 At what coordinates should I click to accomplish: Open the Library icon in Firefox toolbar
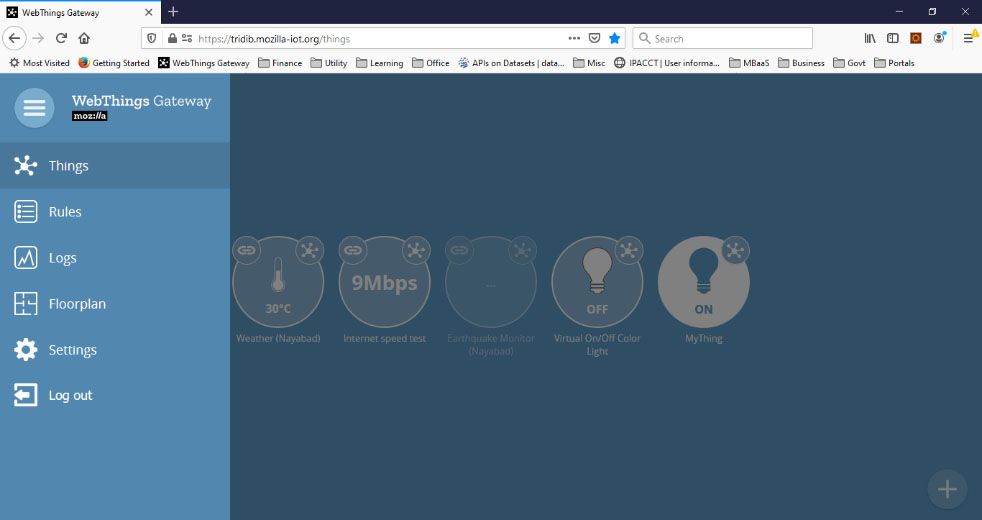pyautogui.click(x=870, y=38)
